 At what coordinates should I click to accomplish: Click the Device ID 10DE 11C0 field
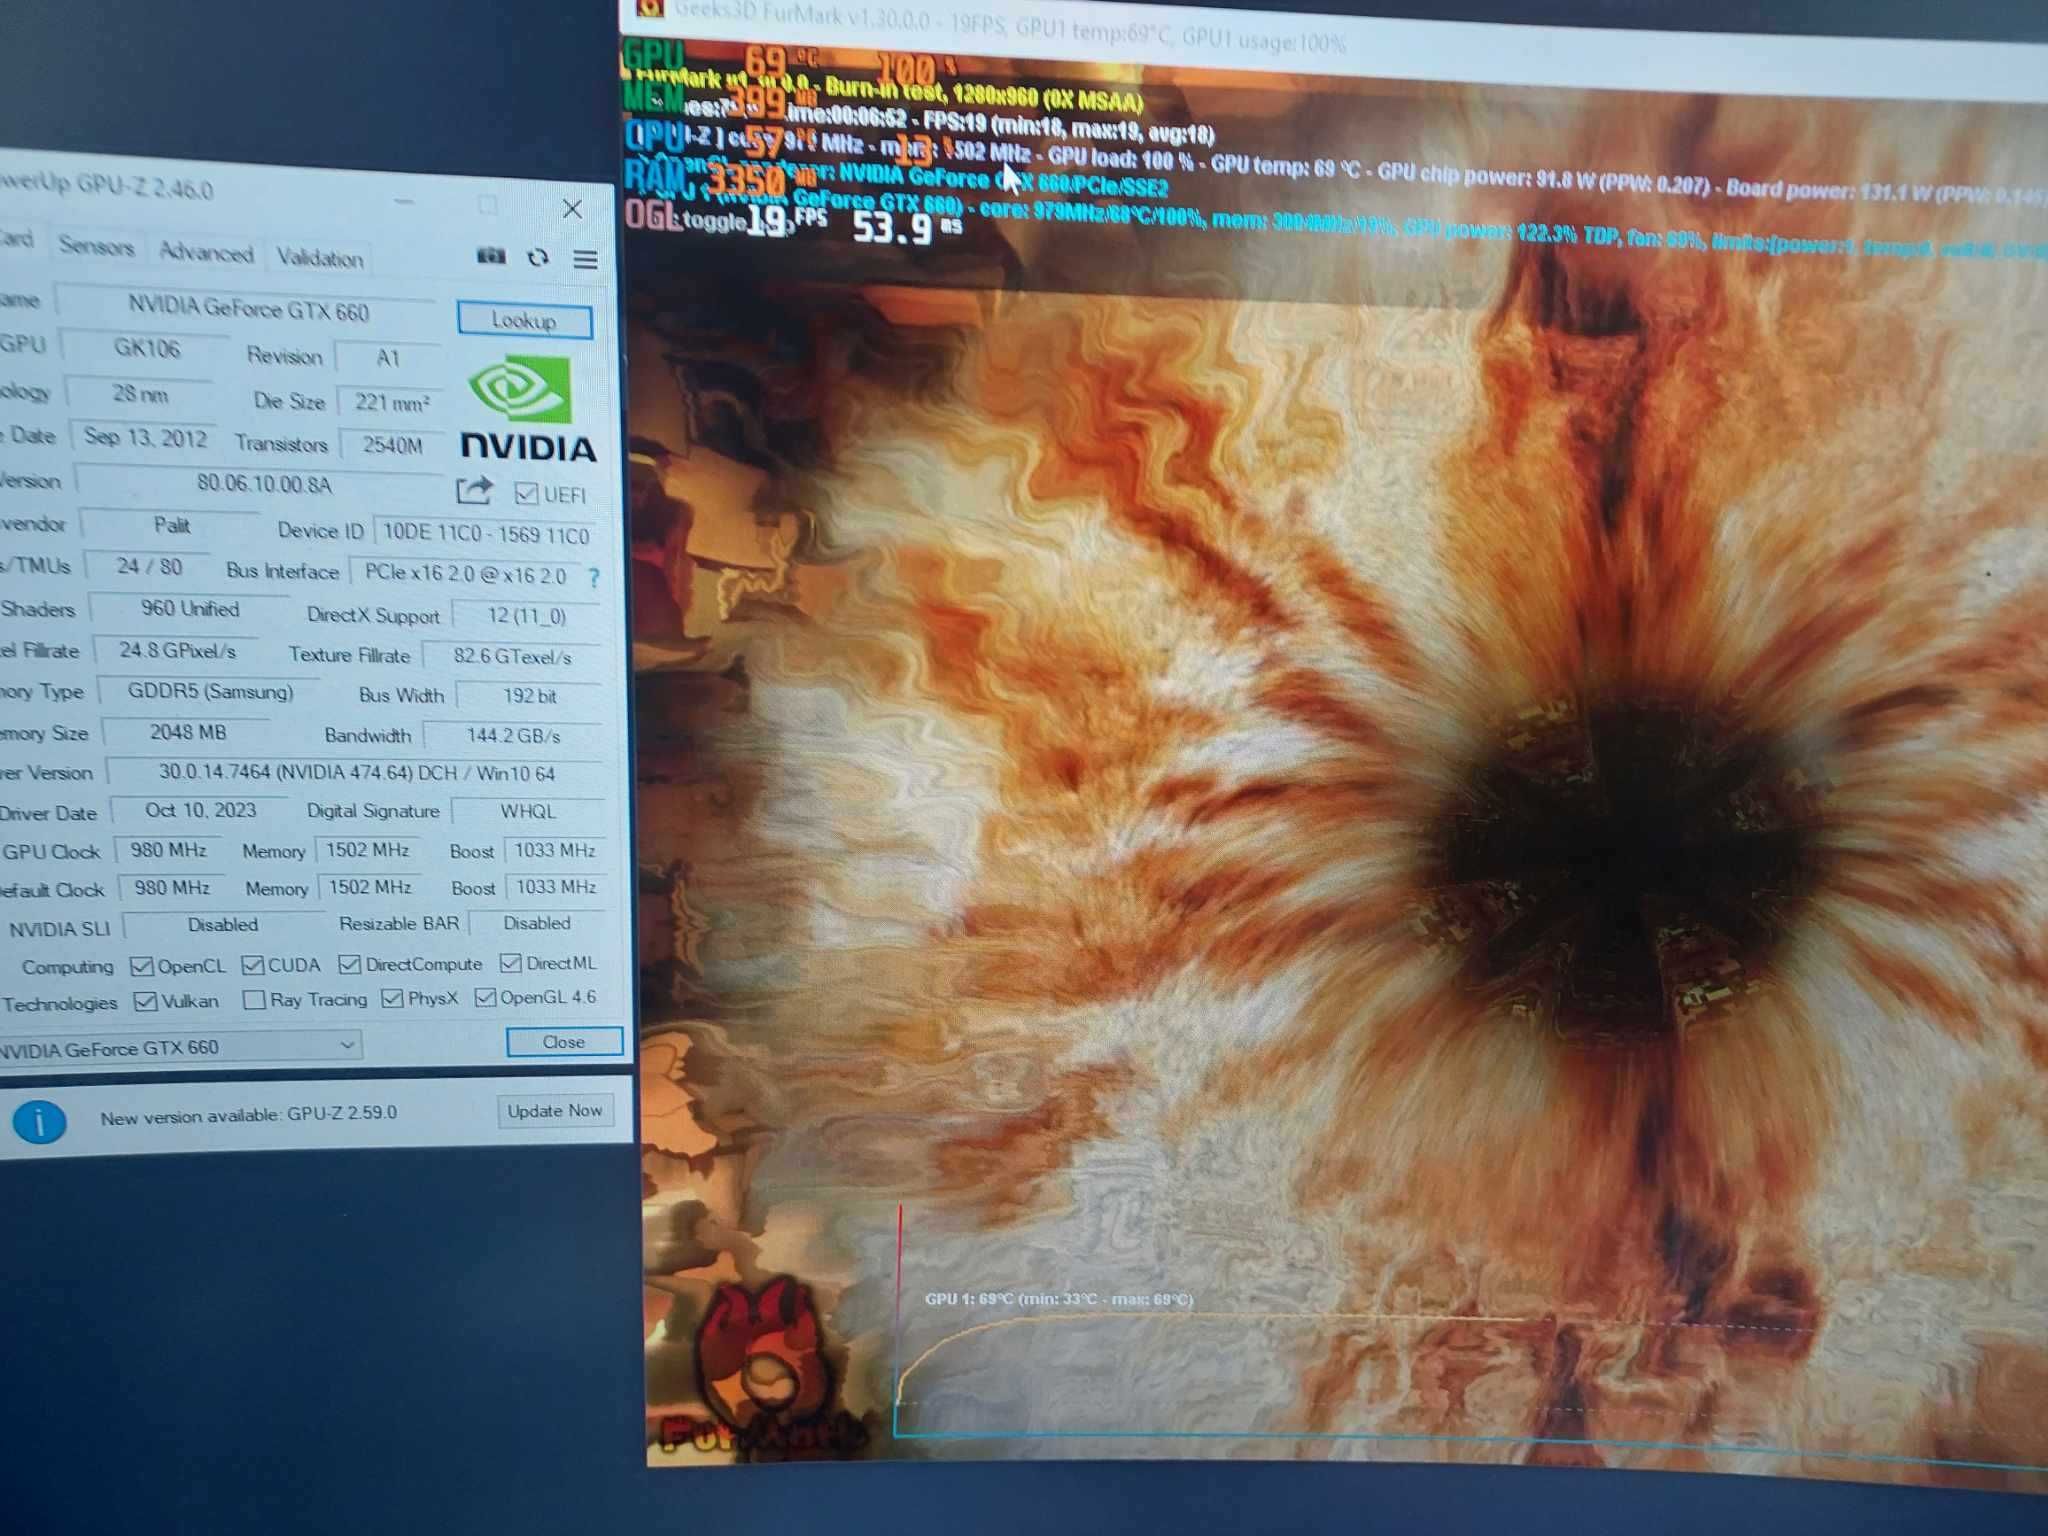point(486,534)
